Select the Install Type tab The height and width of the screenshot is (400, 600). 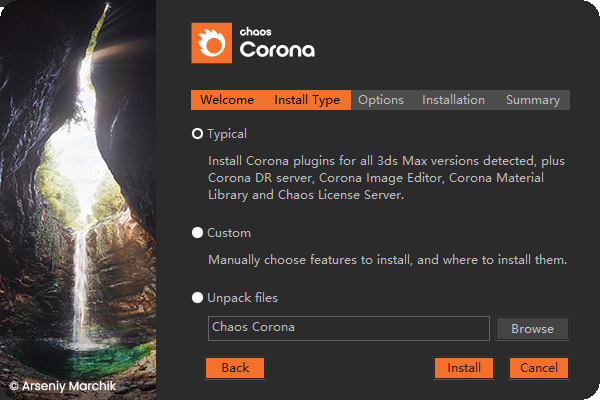(307, 100)
